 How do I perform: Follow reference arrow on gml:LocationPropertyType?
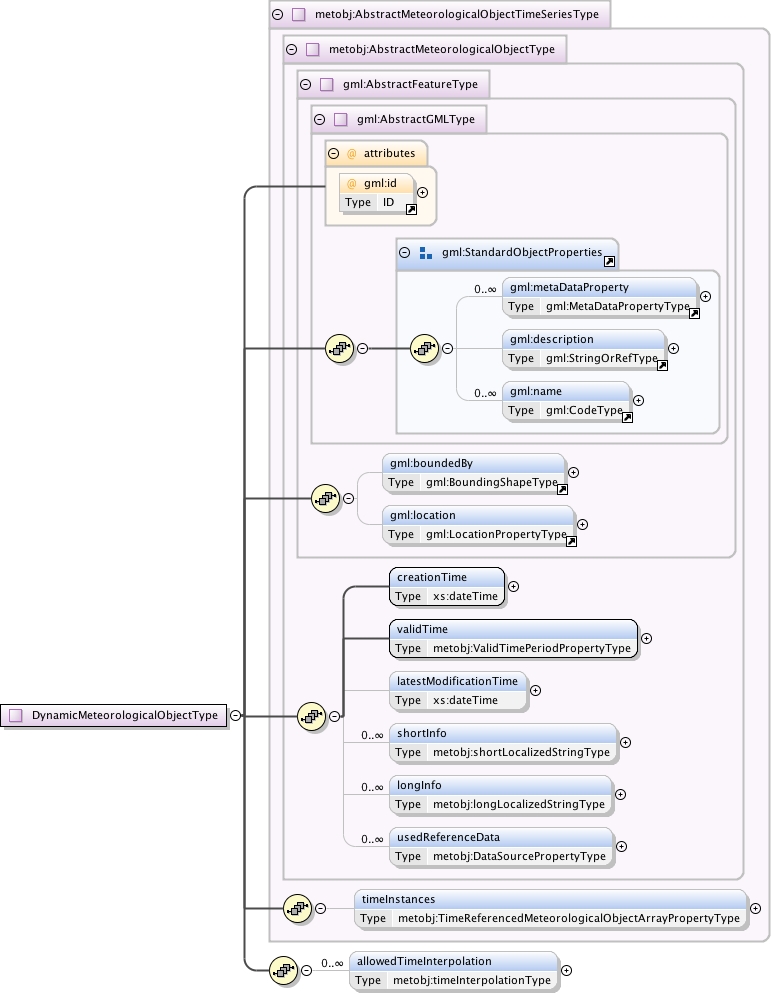click(x=571, y=541)
